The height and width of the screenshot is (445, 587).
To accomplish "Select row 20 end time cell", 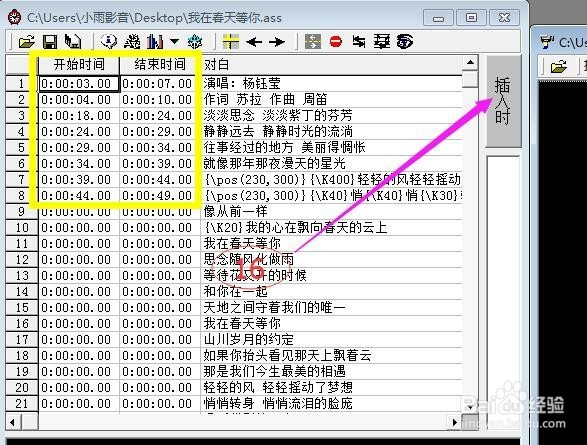I will (160, 388).
